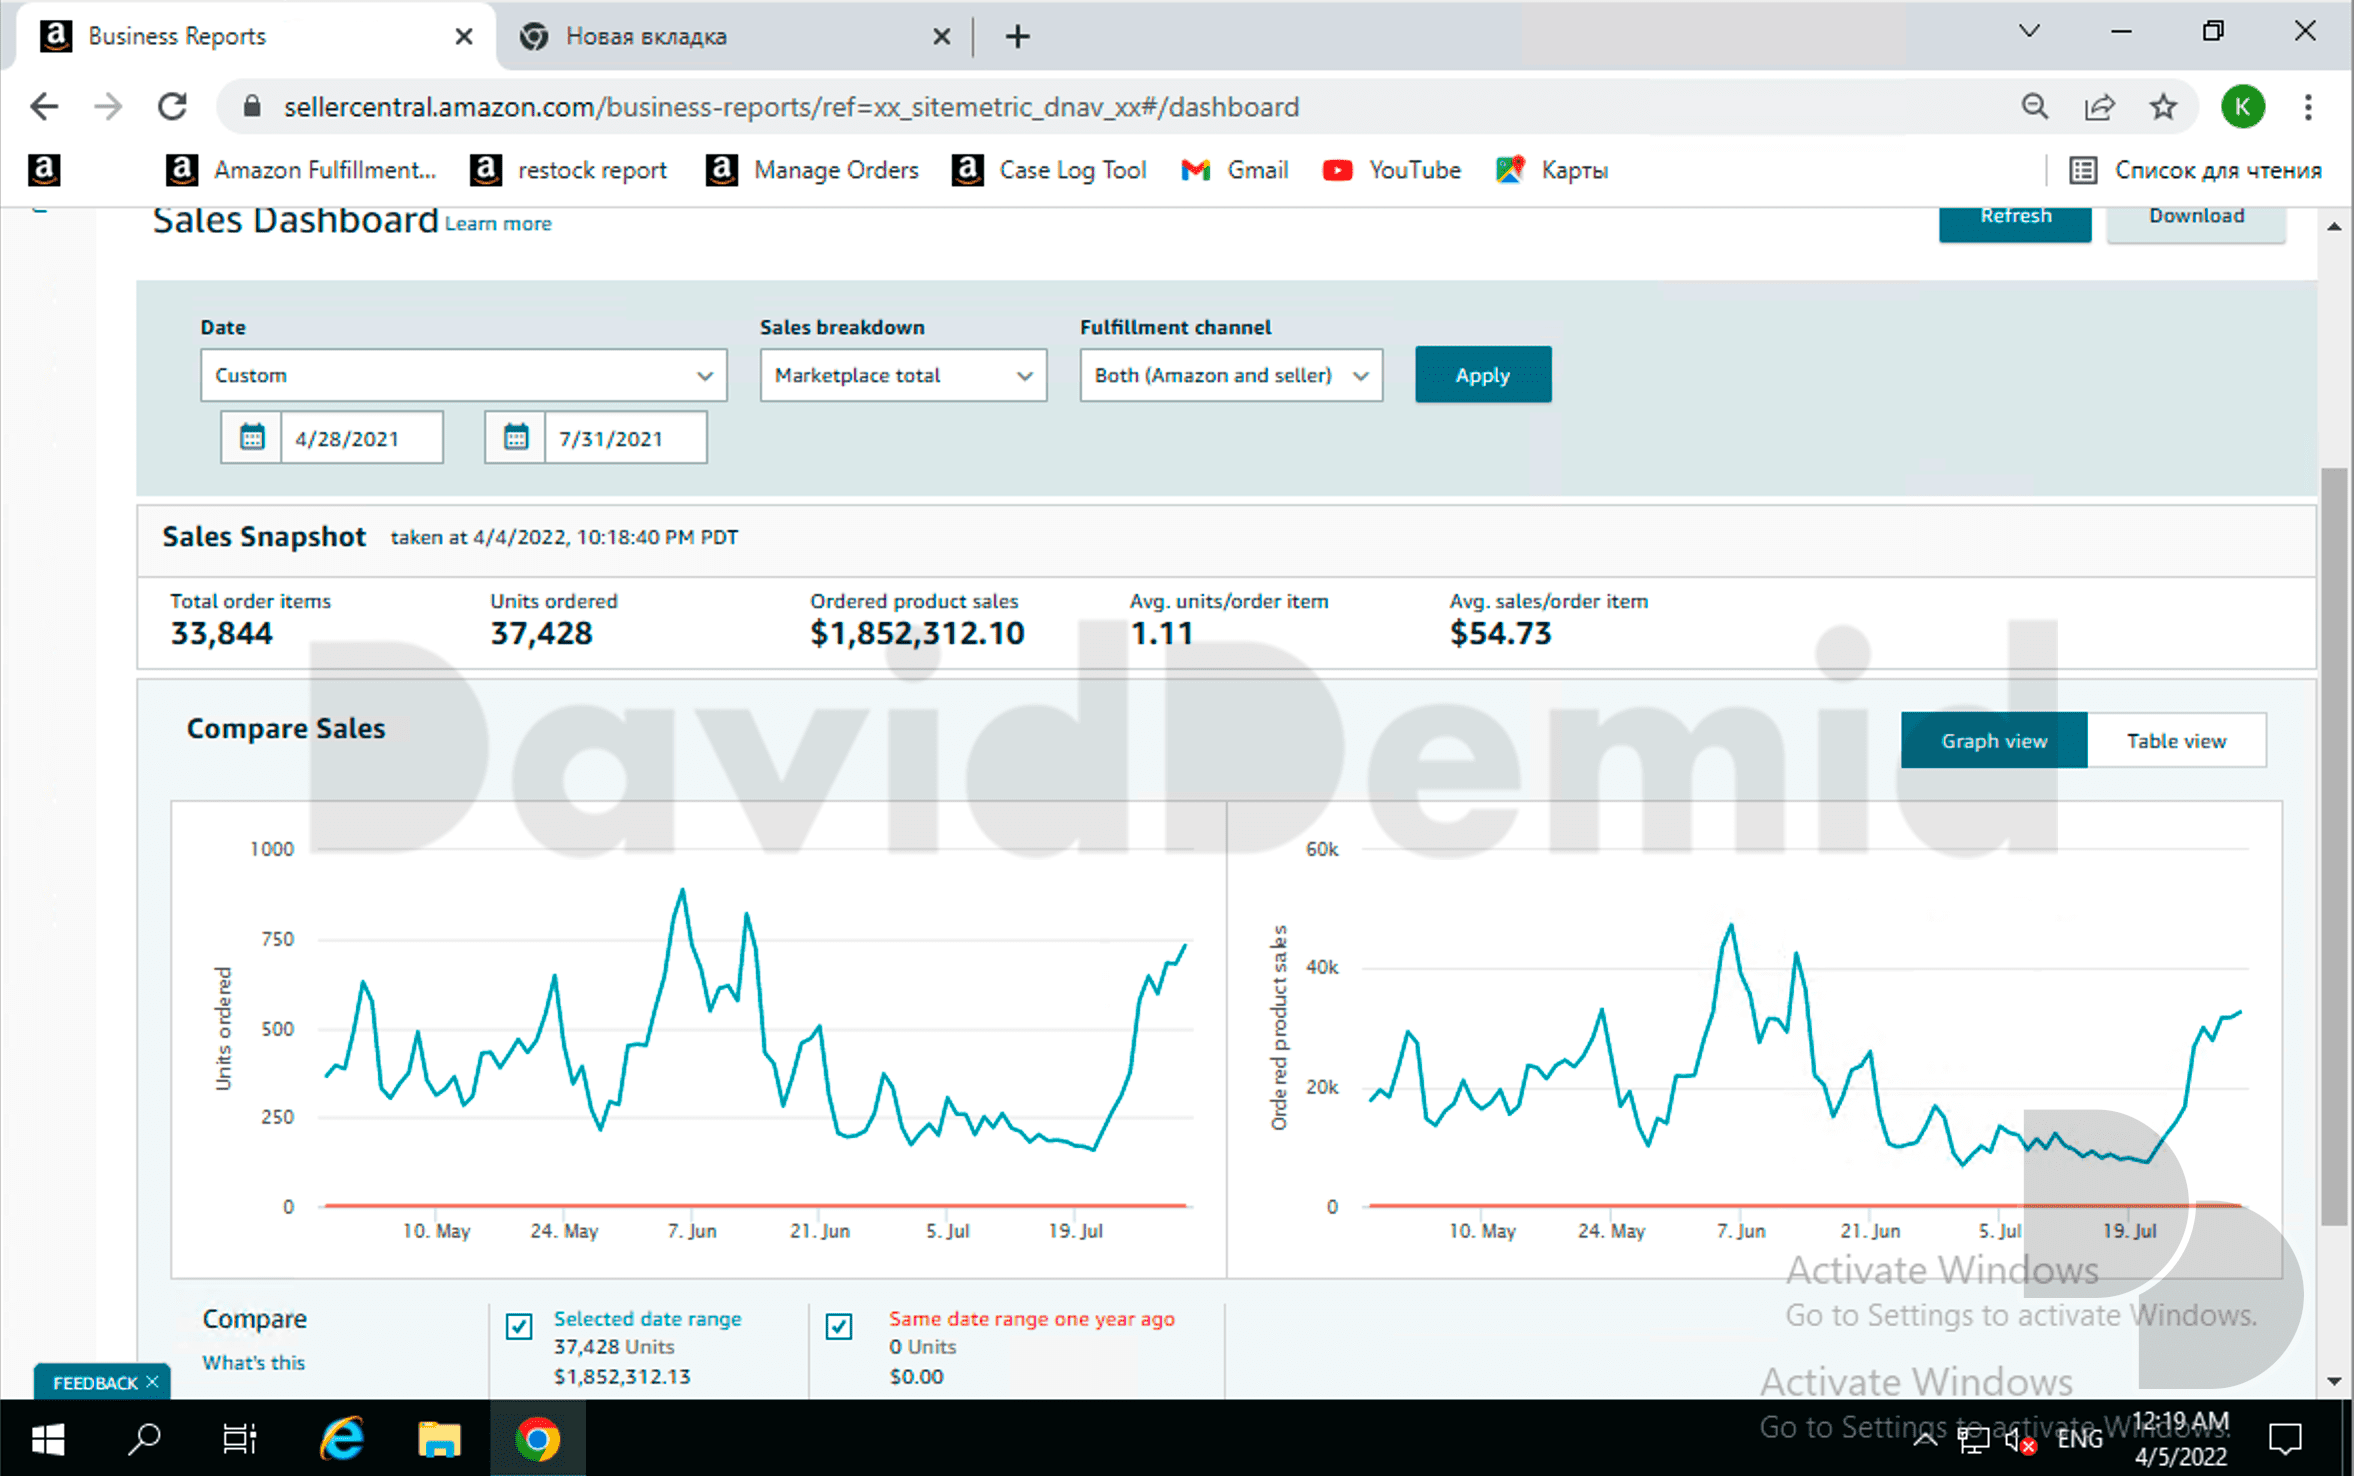Open File Explorer from taskbar
This screenshot has width=2354, height=1476.
(439, 1439)
